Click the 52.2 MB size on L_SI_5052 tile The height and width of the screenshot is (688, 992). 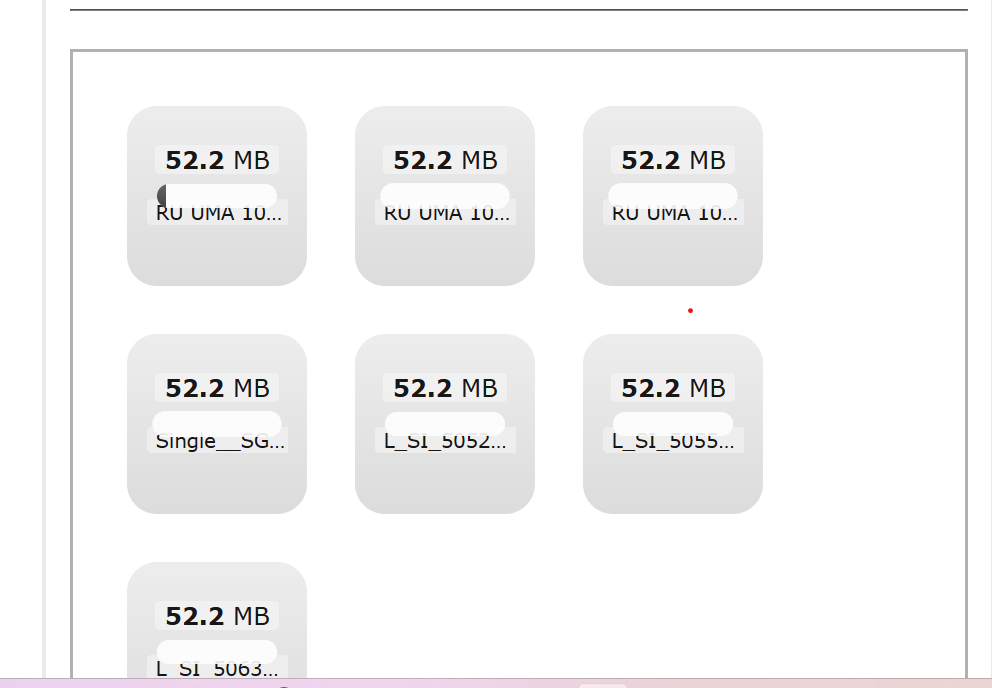tap(445, 388)
